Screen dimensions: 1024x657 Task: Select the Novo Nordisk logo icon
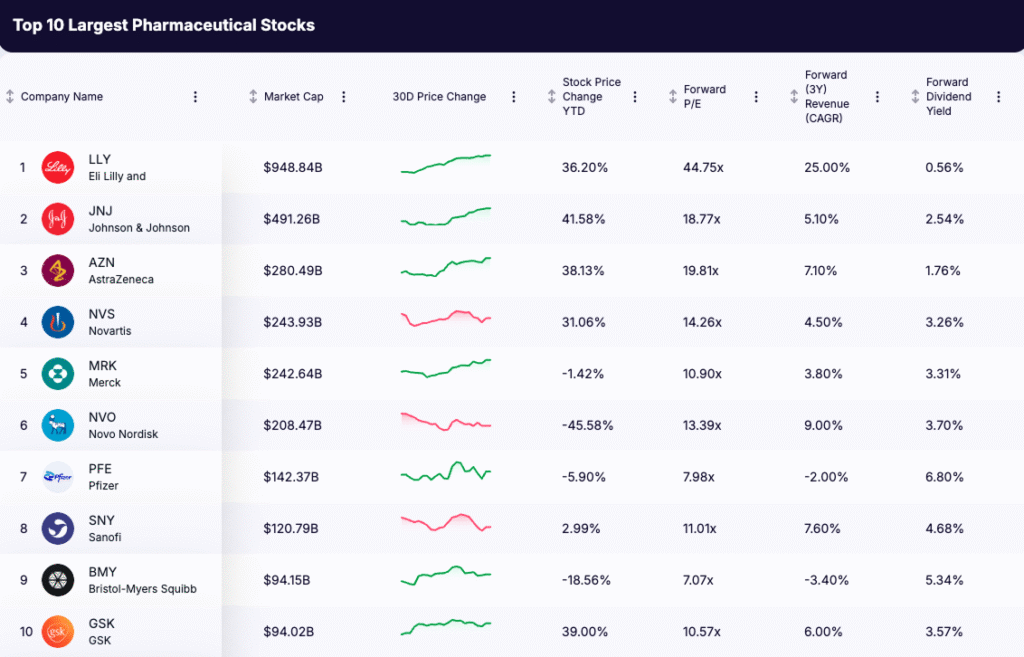(57, 425)
